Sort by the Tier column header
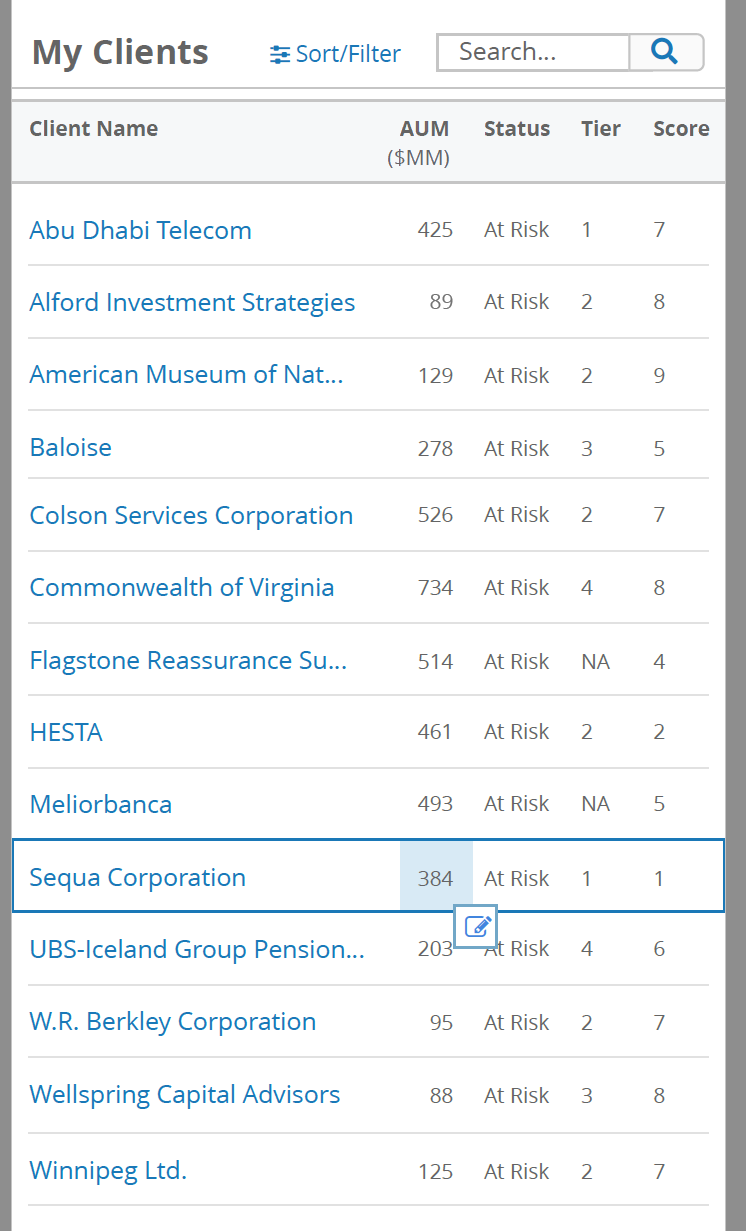 [601, 128]
